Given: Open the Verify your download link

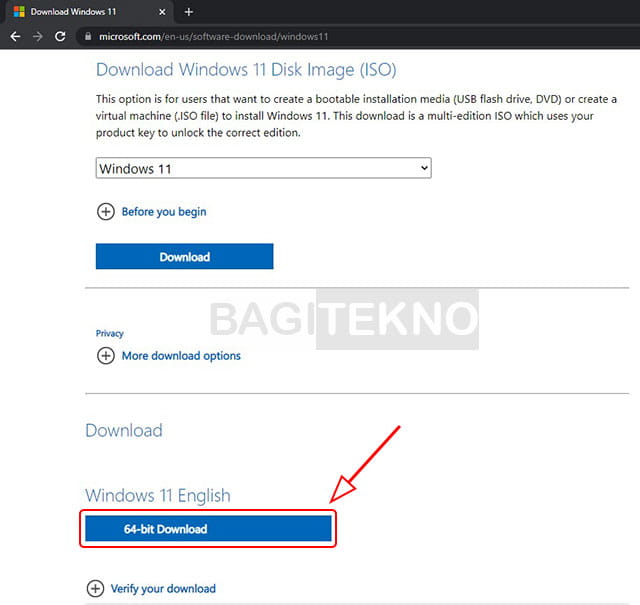Looking at the screenshot, I should (163, 588).
